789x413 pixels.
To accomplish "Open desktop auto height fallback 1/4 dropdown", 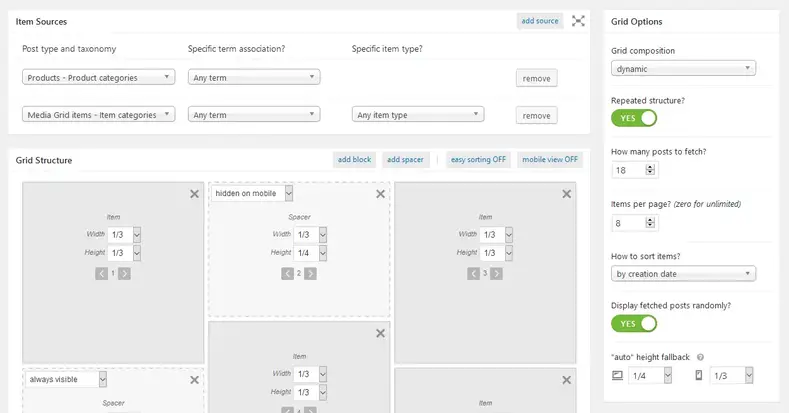I will tap(650, 375).
